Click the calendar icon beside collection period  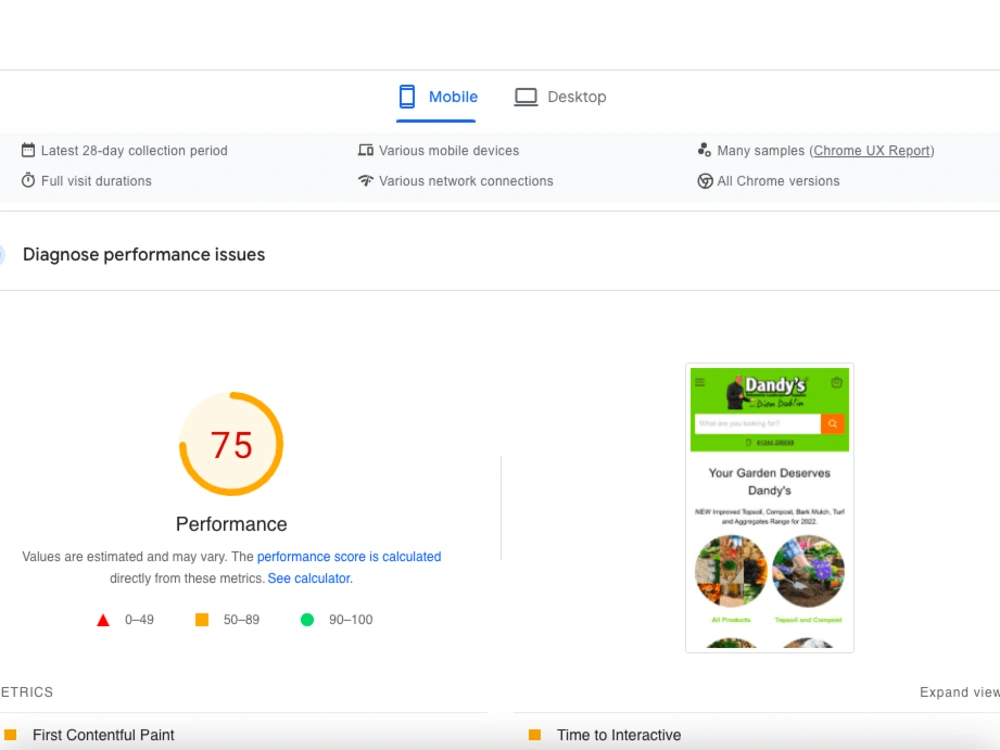(x=28, y=151)
